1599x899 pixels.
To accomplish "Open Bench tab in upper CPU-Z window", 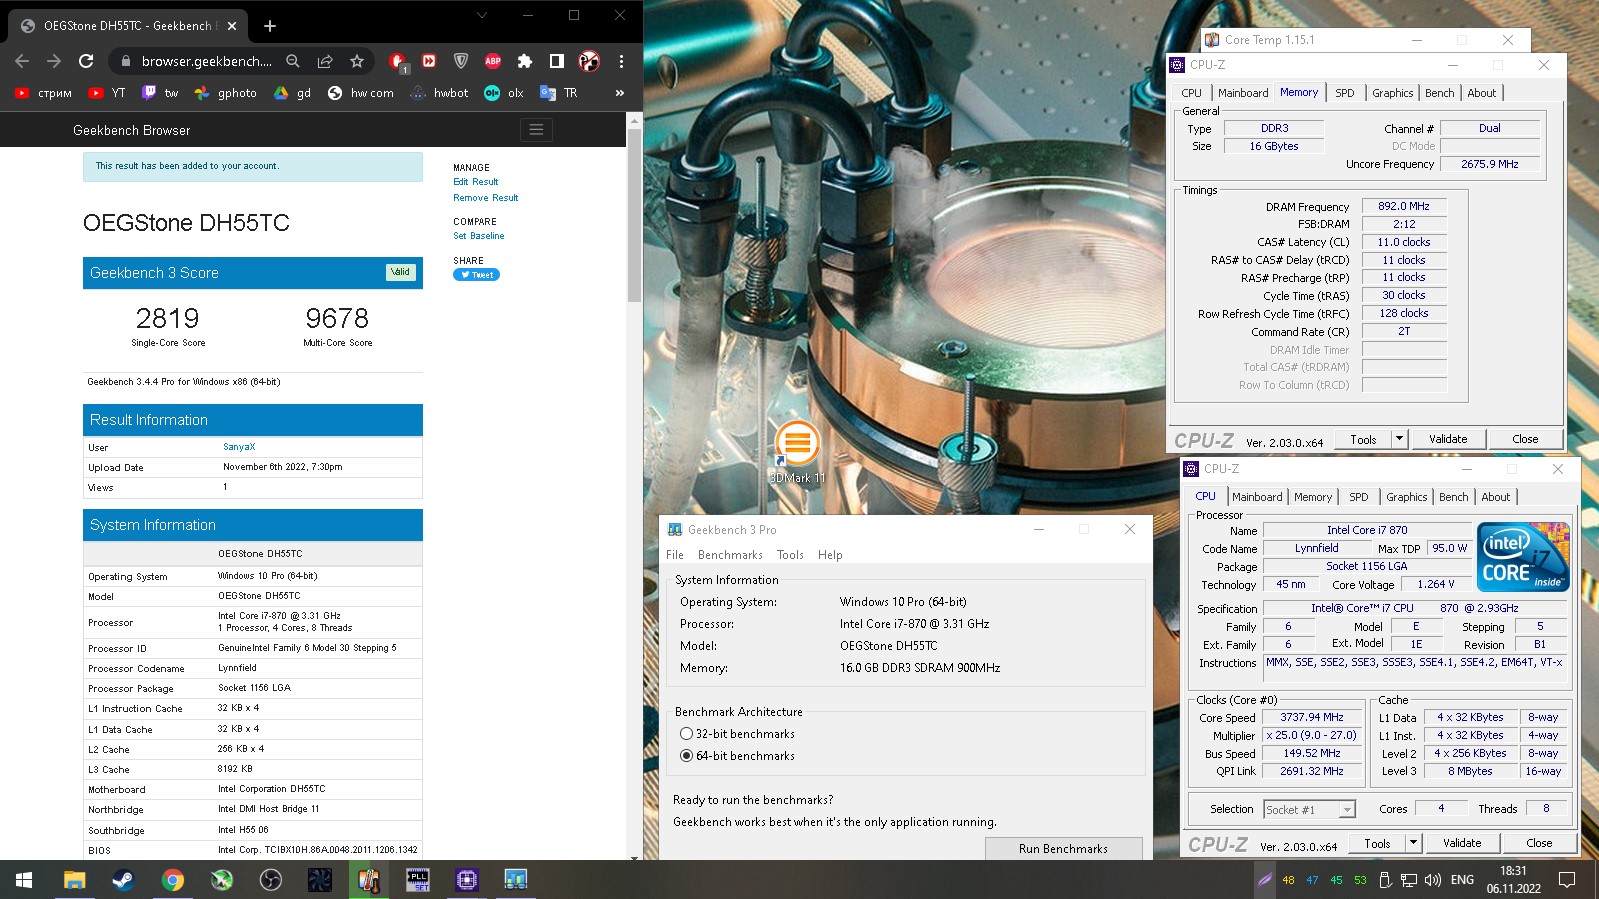I will (1439, 93).
